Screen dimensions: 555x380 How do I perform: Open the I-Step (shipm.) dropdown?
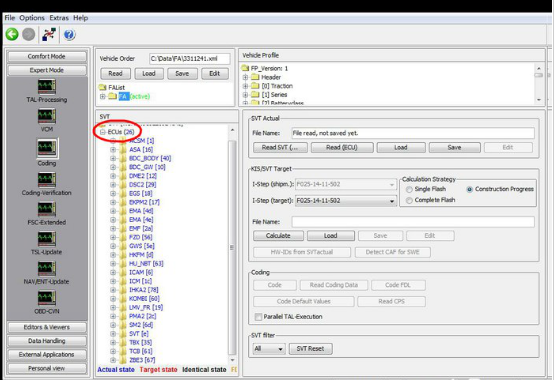392,184
